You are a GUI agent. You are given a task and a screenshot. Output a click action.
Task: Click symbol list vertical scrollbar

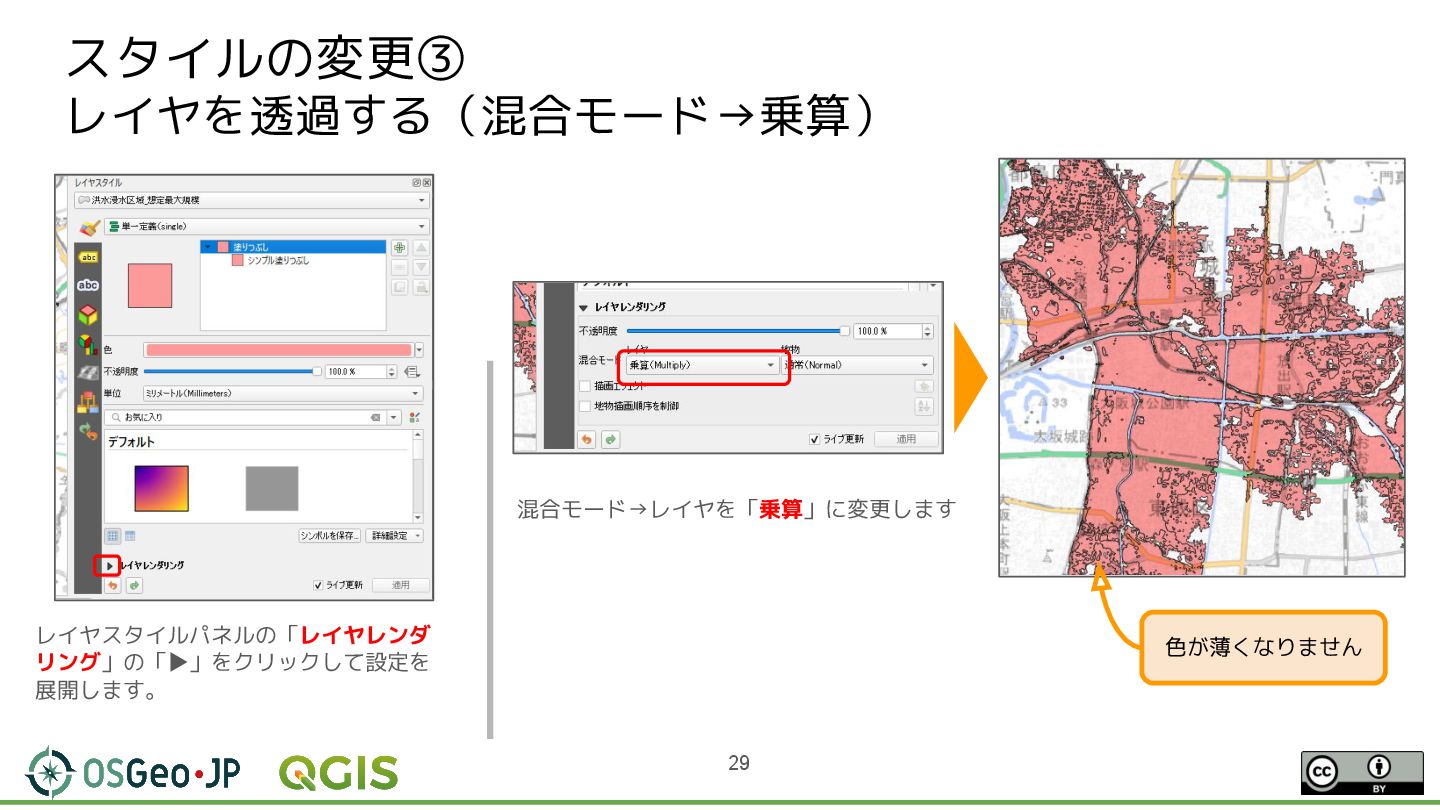[418, 477]
